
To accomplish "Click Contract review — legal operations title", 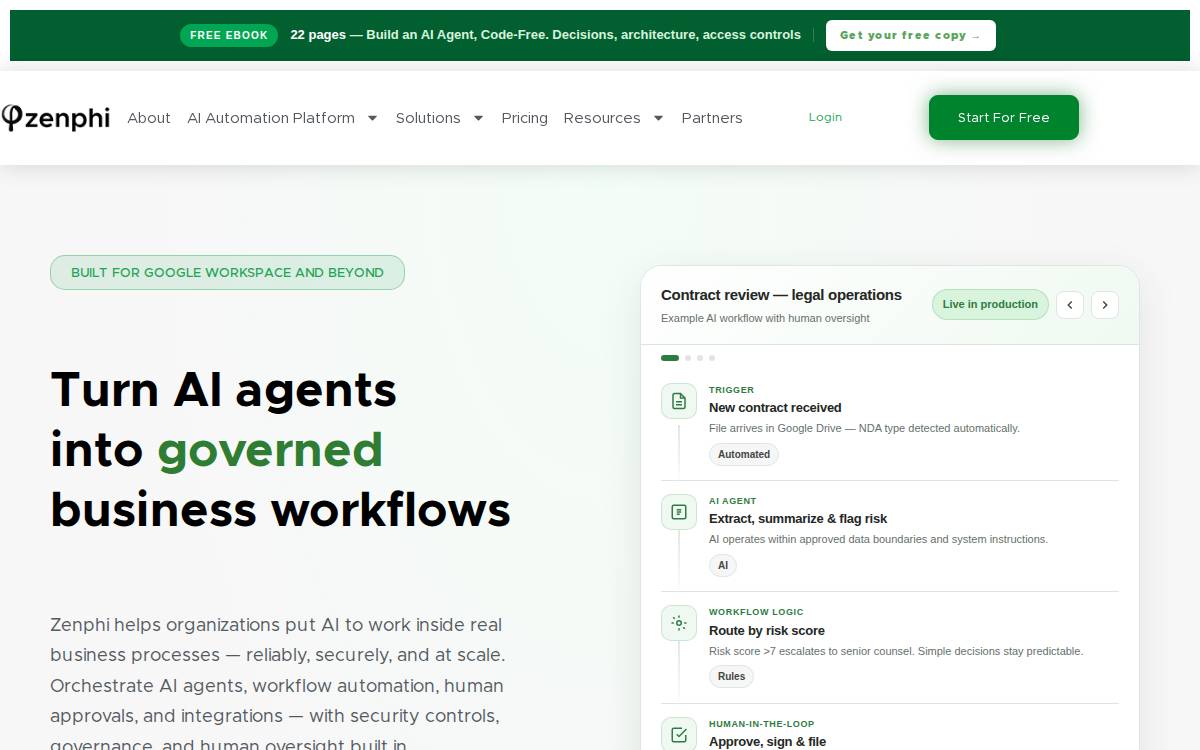I will coord(781,295).
